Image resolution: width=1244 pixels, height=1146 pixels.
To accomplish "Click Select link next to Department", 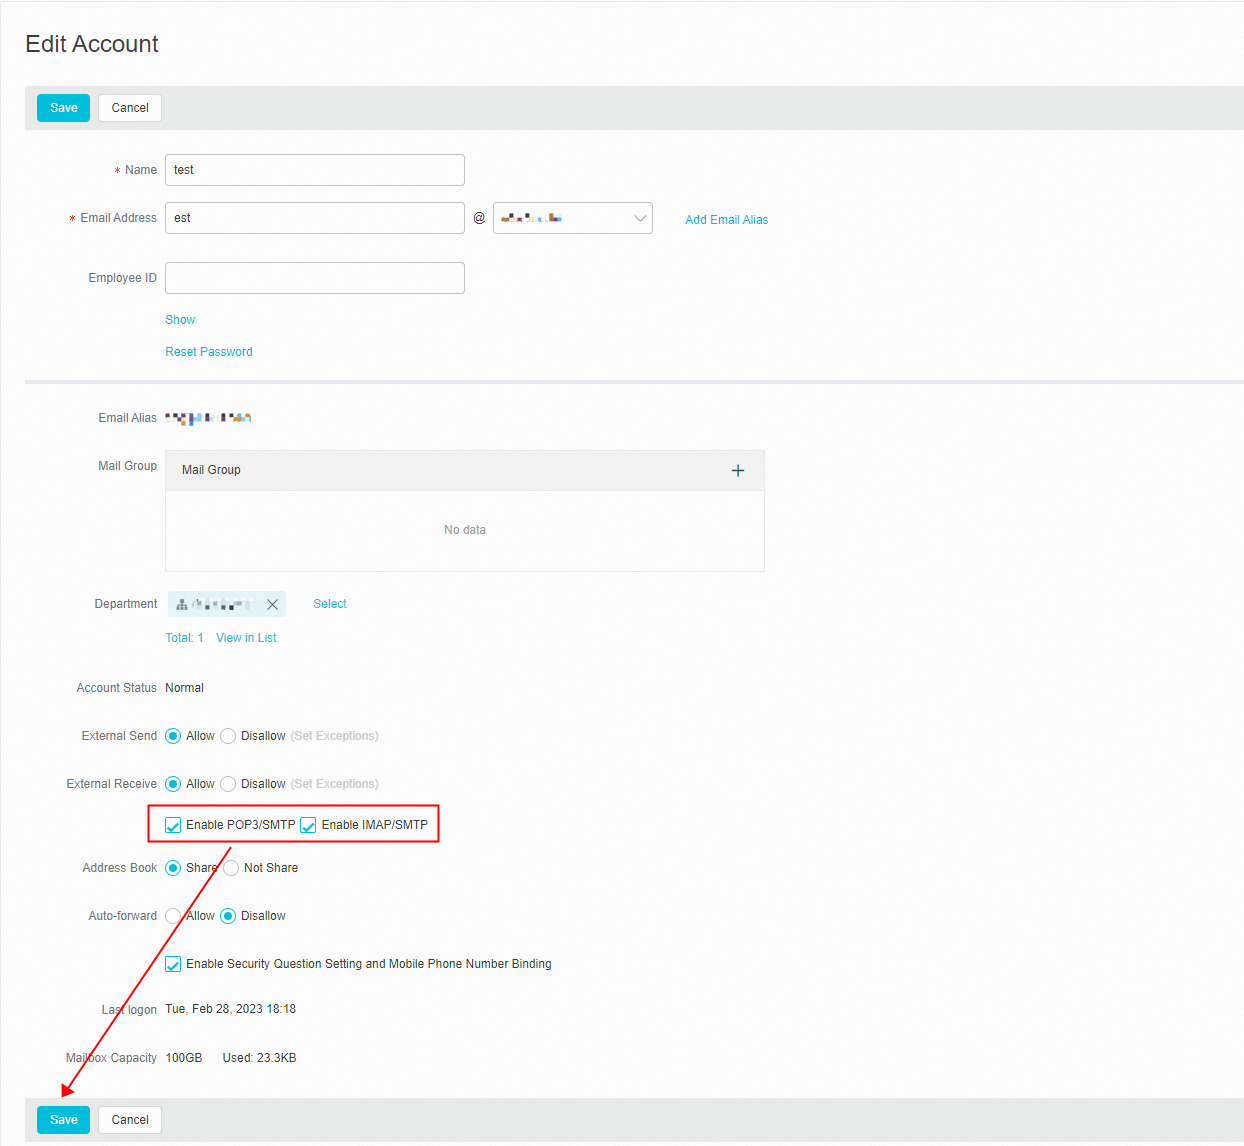I will (330, 604).
